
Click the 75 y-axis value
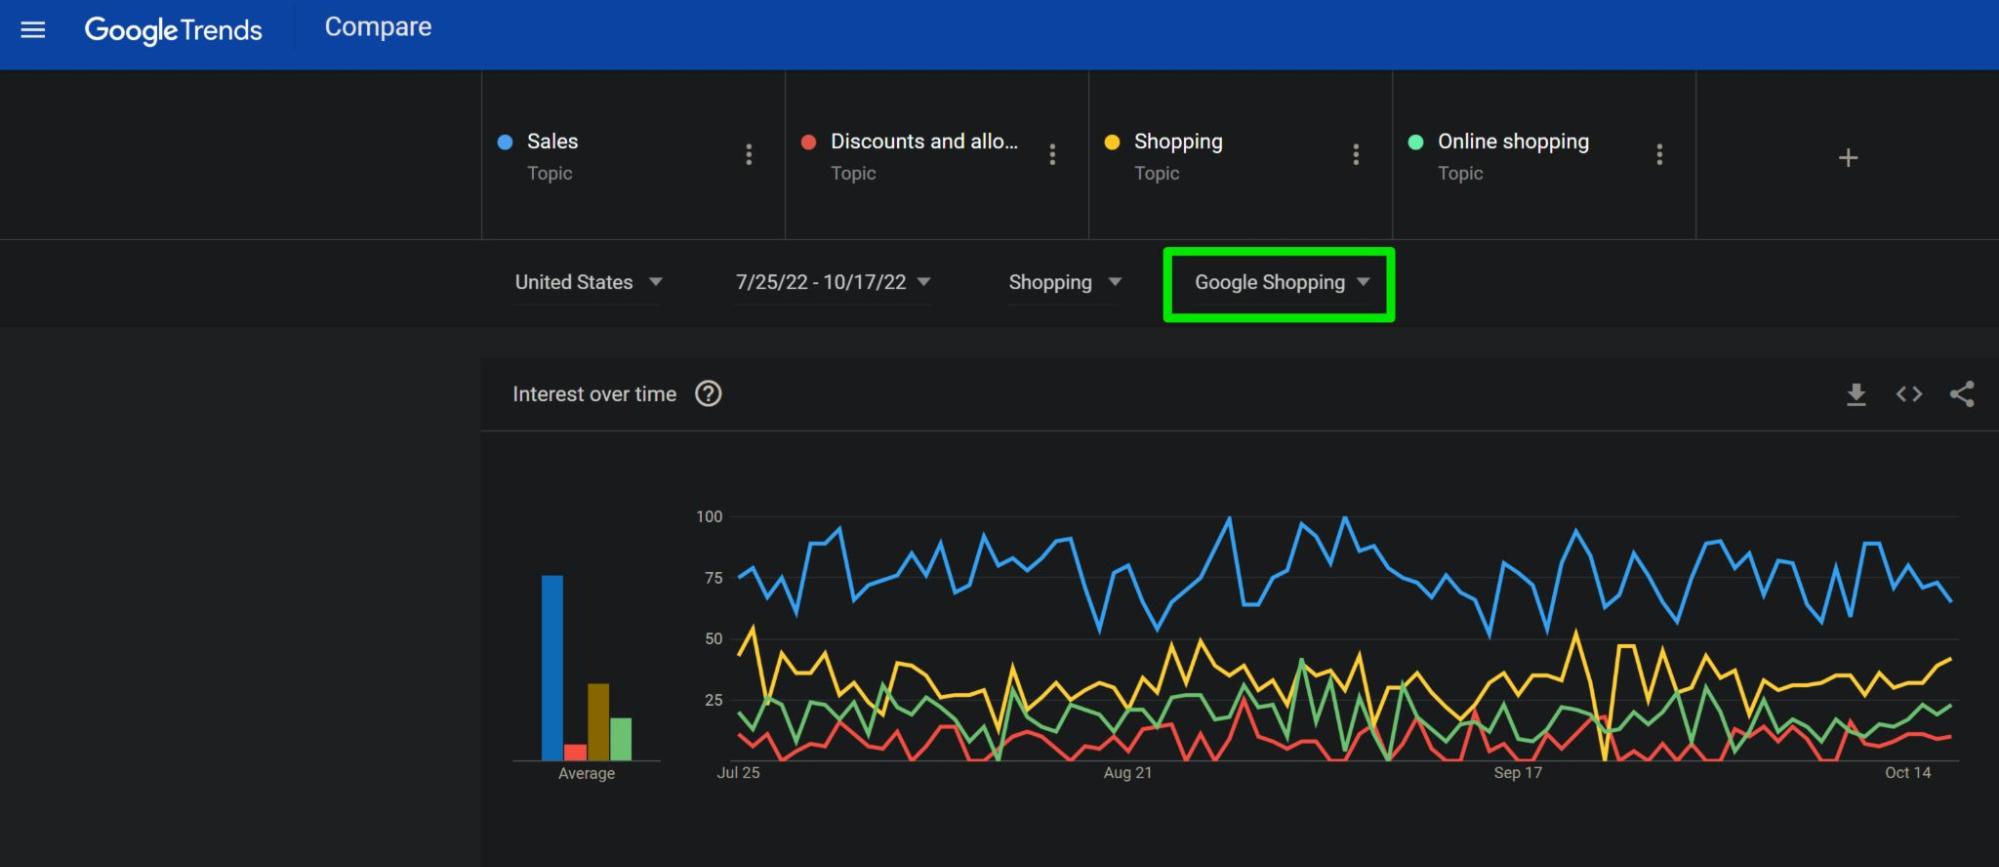tap(713, 578)
